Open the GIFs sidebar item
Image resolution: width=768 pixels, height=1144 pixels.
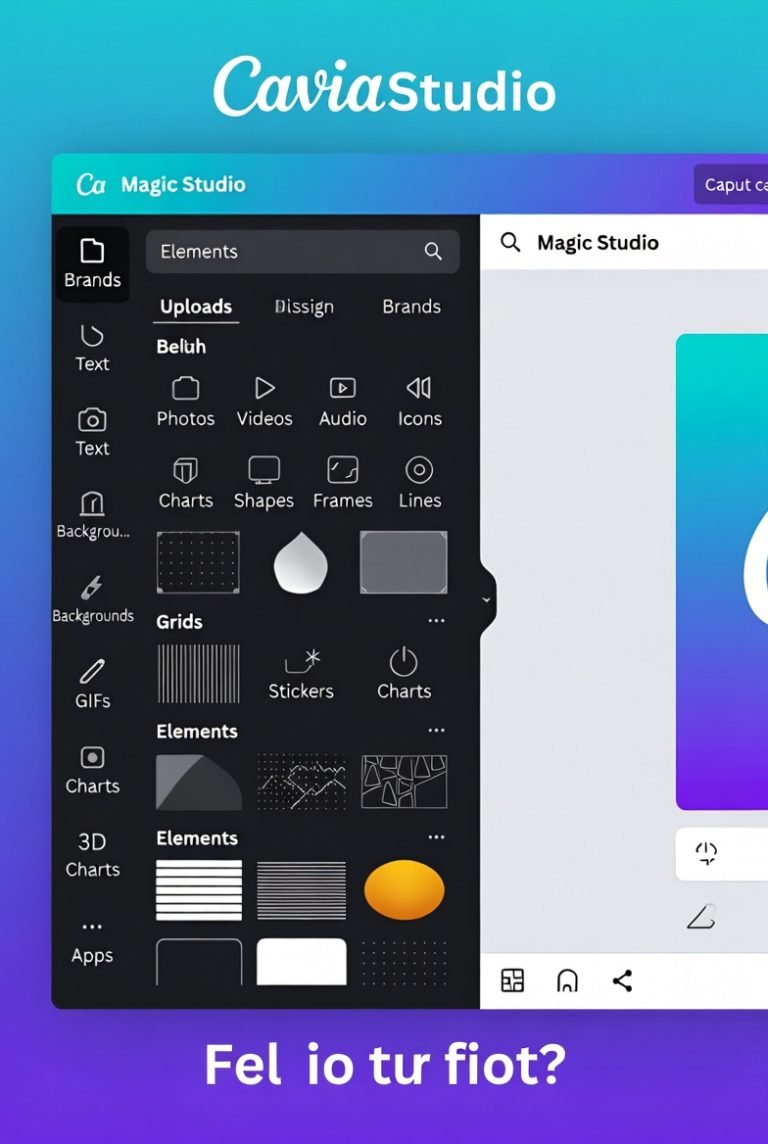pyautogui.click(x=93, y=684)
